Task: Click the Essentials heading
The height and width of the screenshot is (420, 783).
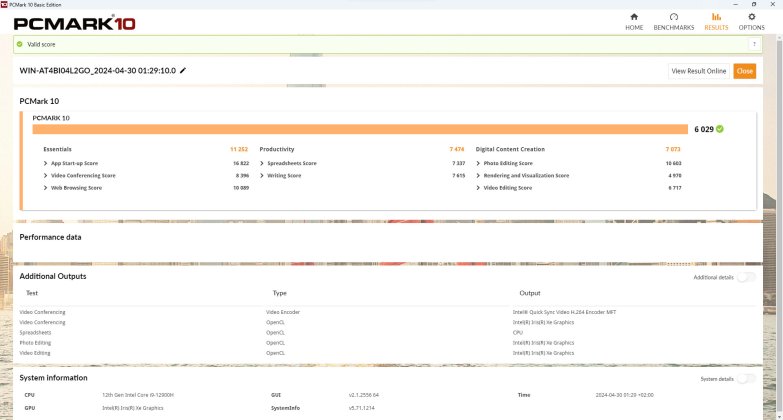Action: 57,149
